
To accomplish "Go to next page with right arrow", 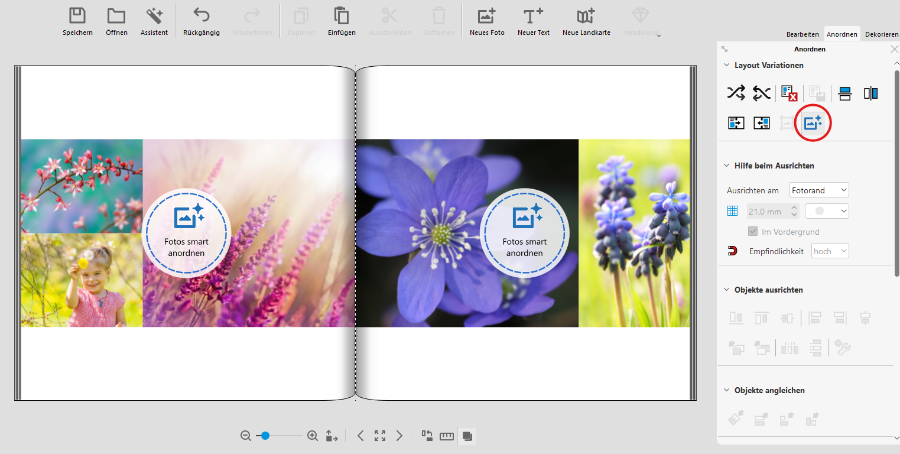I will pyautogui.click(x=399, y=436).
